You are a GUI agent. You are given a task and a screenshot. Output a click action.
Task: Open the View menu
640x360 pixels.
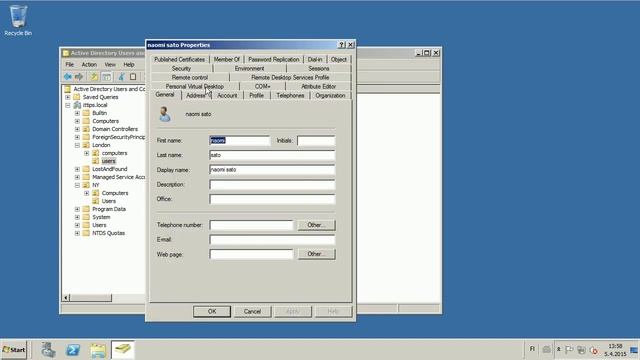[x=110, y=64]
